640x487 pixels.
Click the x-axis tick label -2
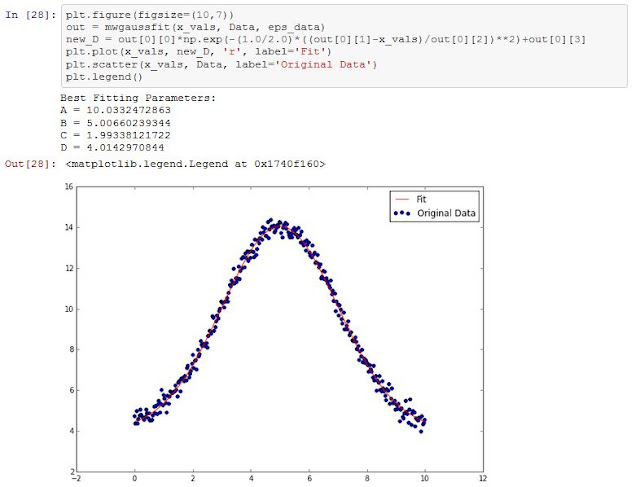click(76, 478)
